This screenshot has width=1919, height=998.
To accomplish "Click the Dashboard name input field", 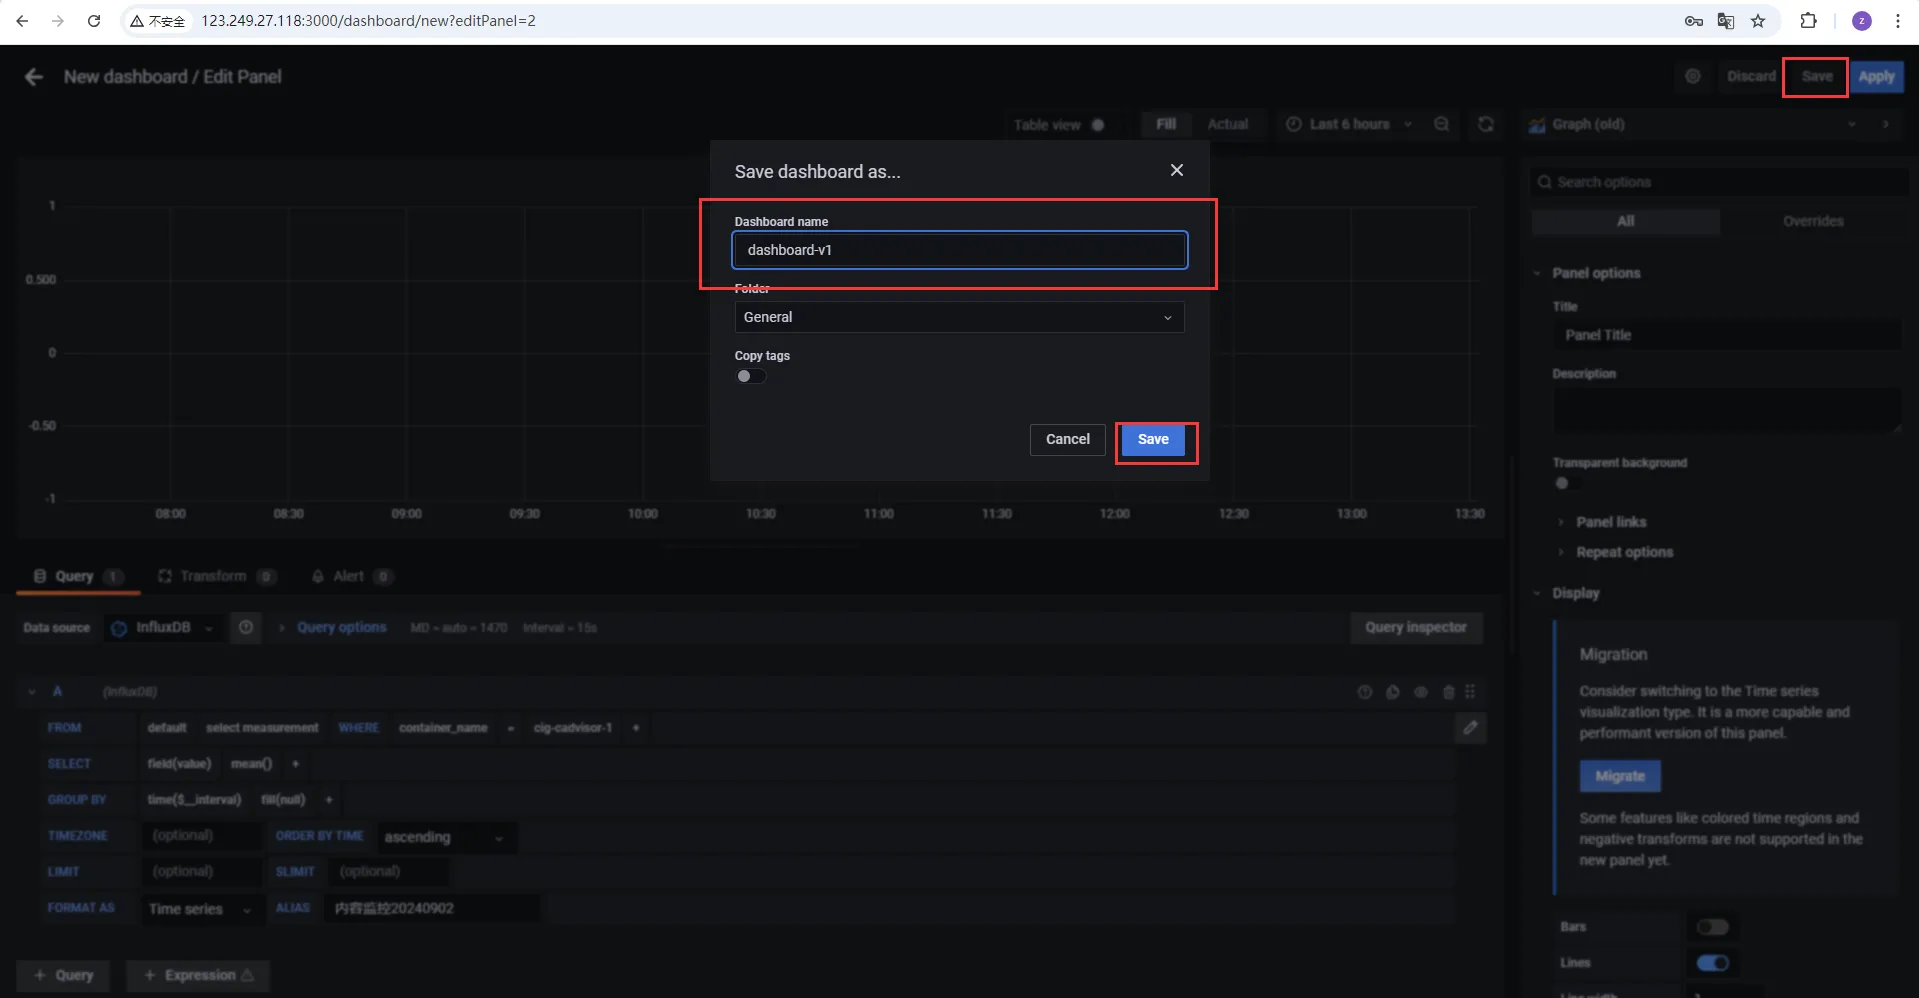I will click(959, 250).
